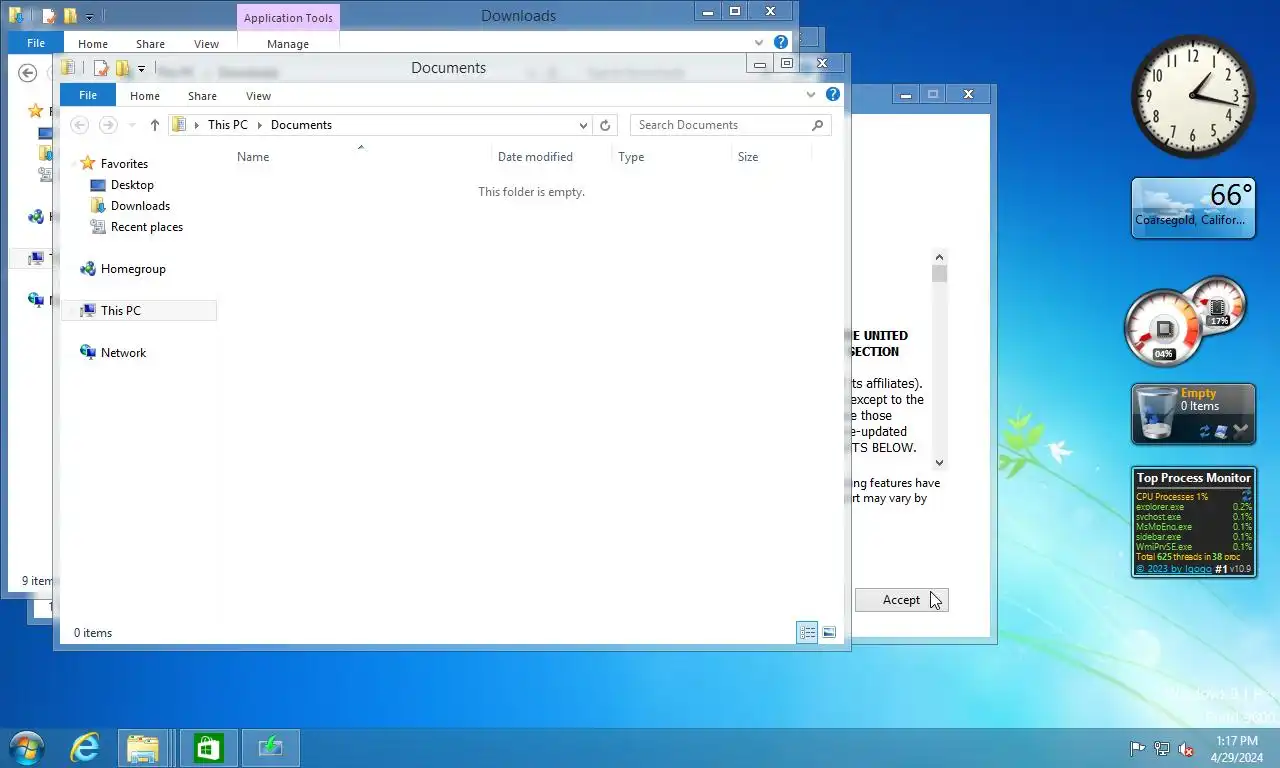Open Help icon in Documents window
Screen dimensions: 1280x768
tap(833, 94)
